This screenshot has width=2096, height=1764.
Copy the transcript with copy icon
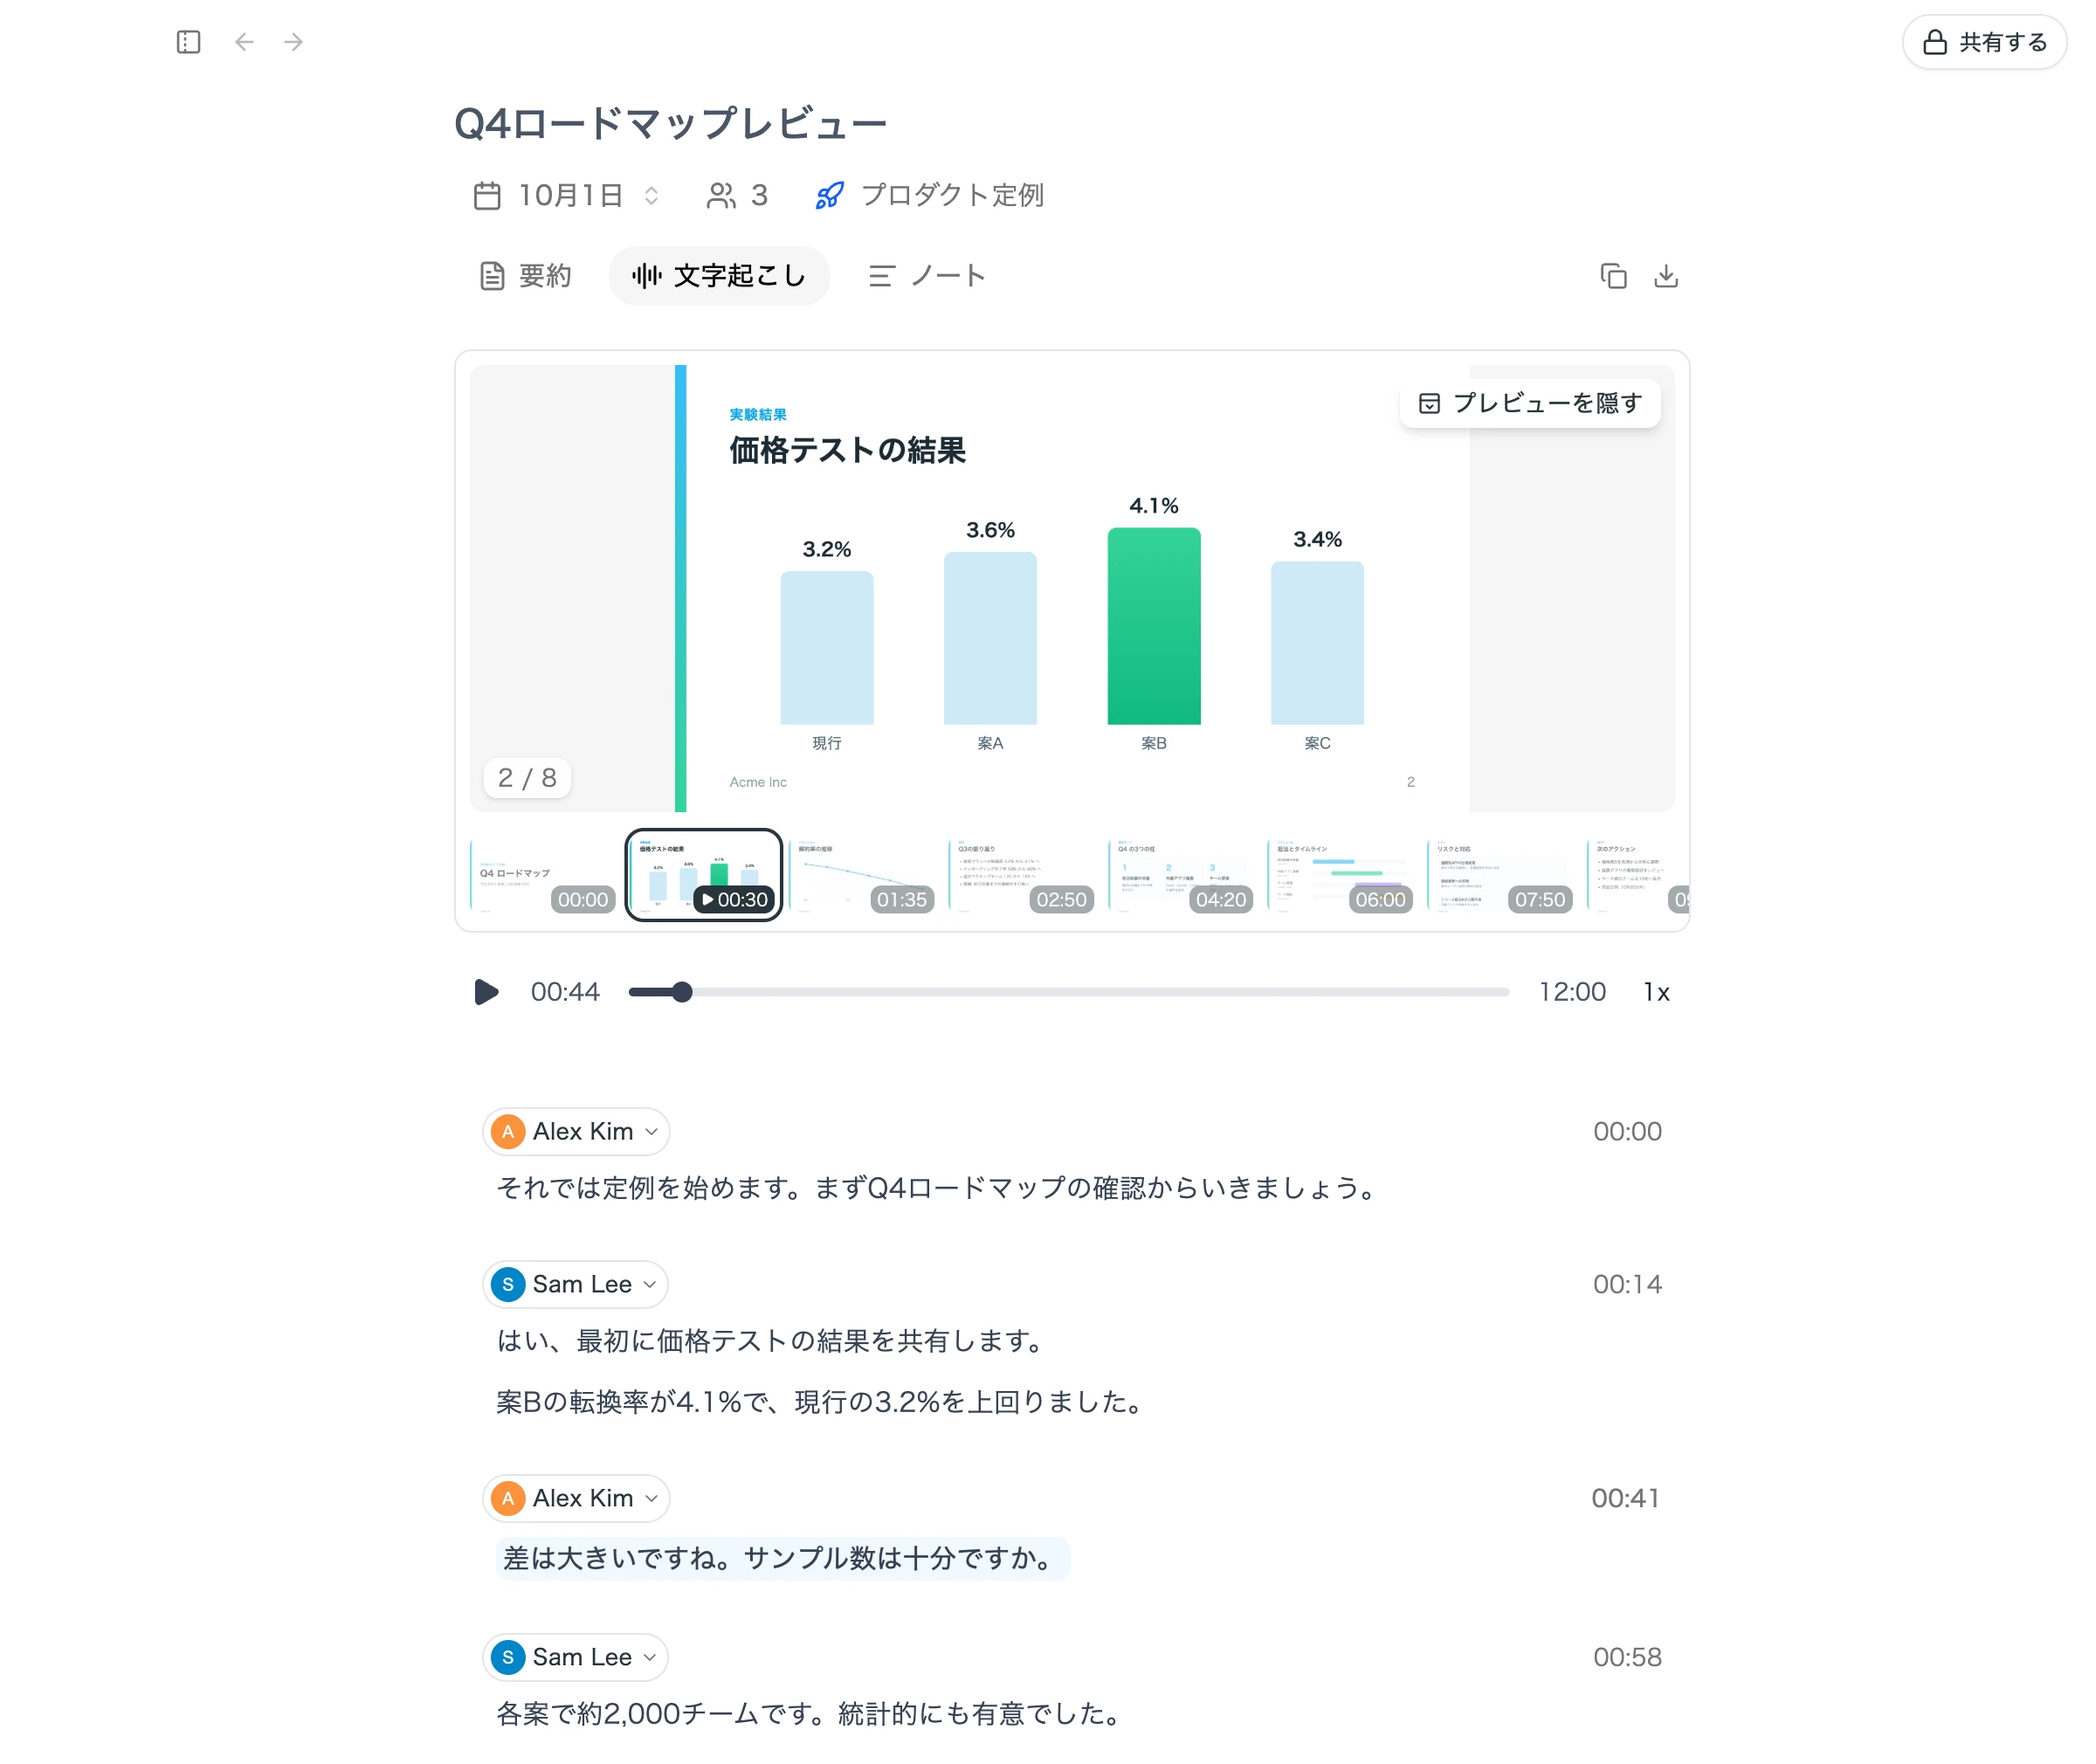click(x=1613, y=276)
